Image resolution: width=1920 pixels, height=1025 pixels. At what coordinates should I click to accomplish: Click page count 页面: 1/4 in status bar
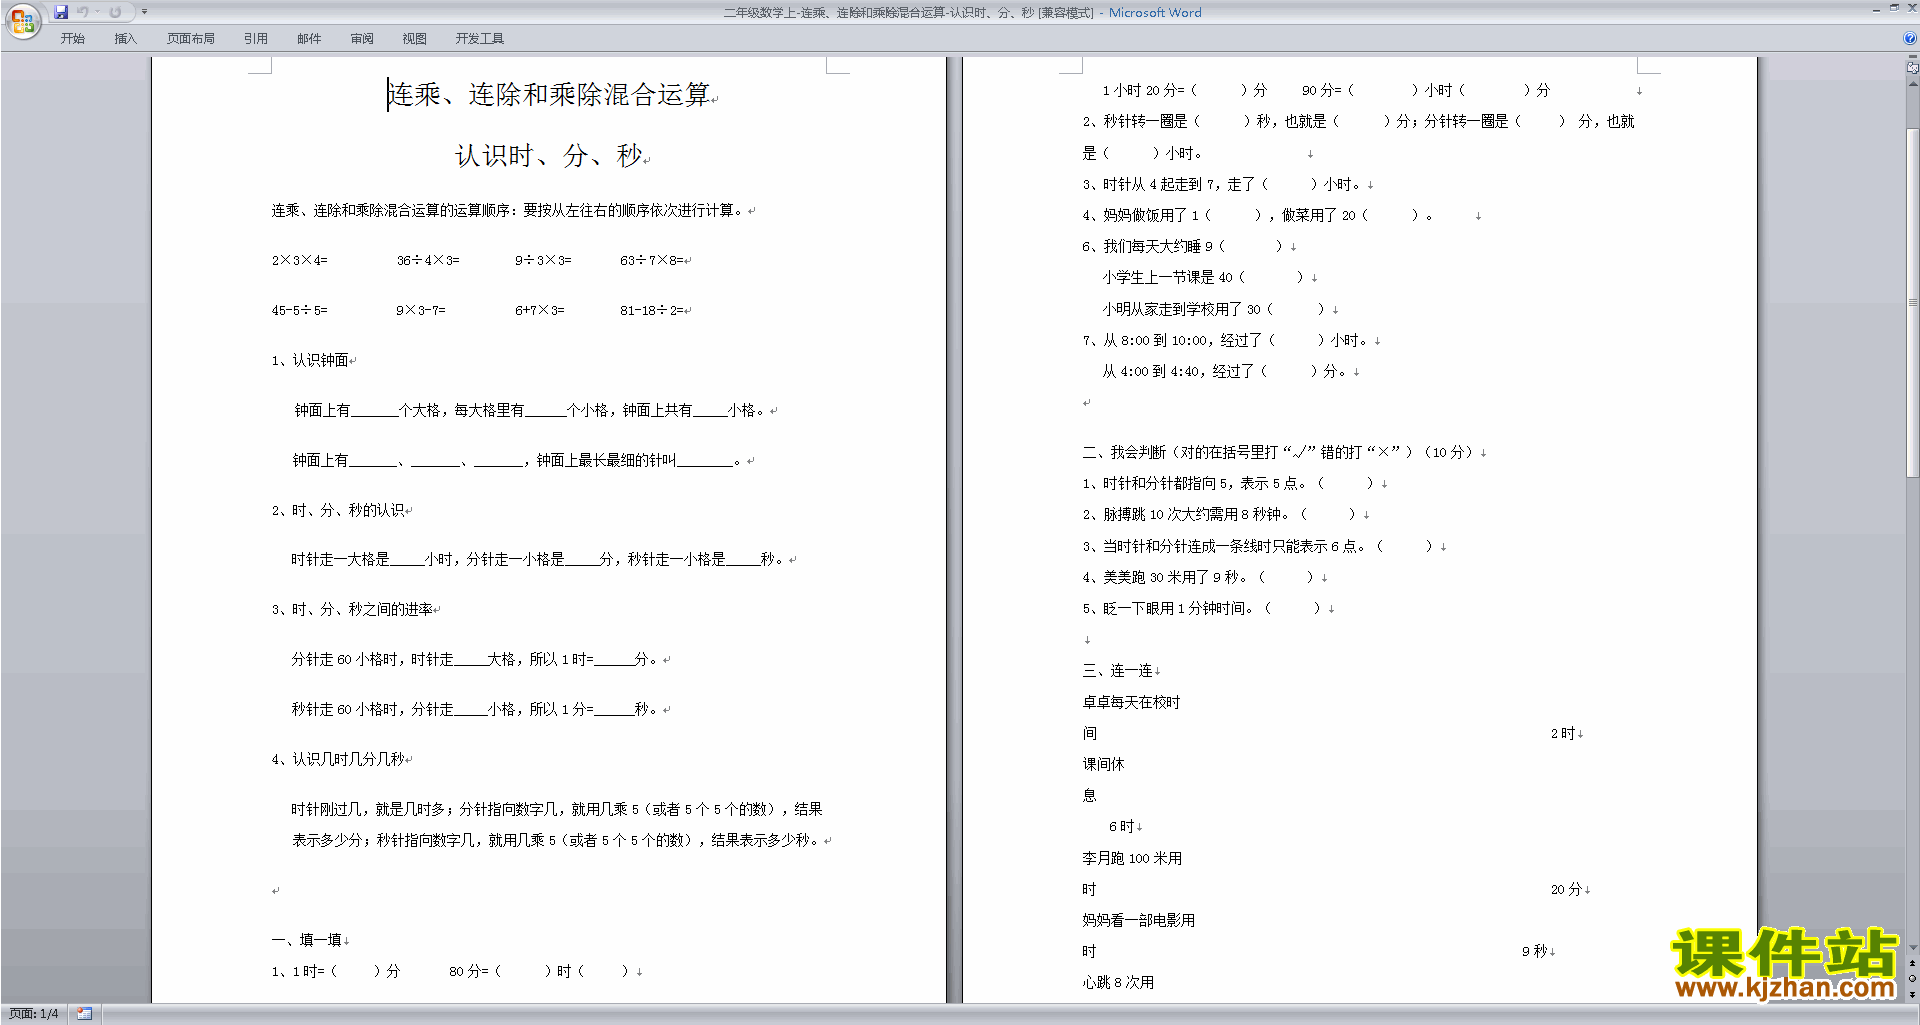(x=34, y=1014)
